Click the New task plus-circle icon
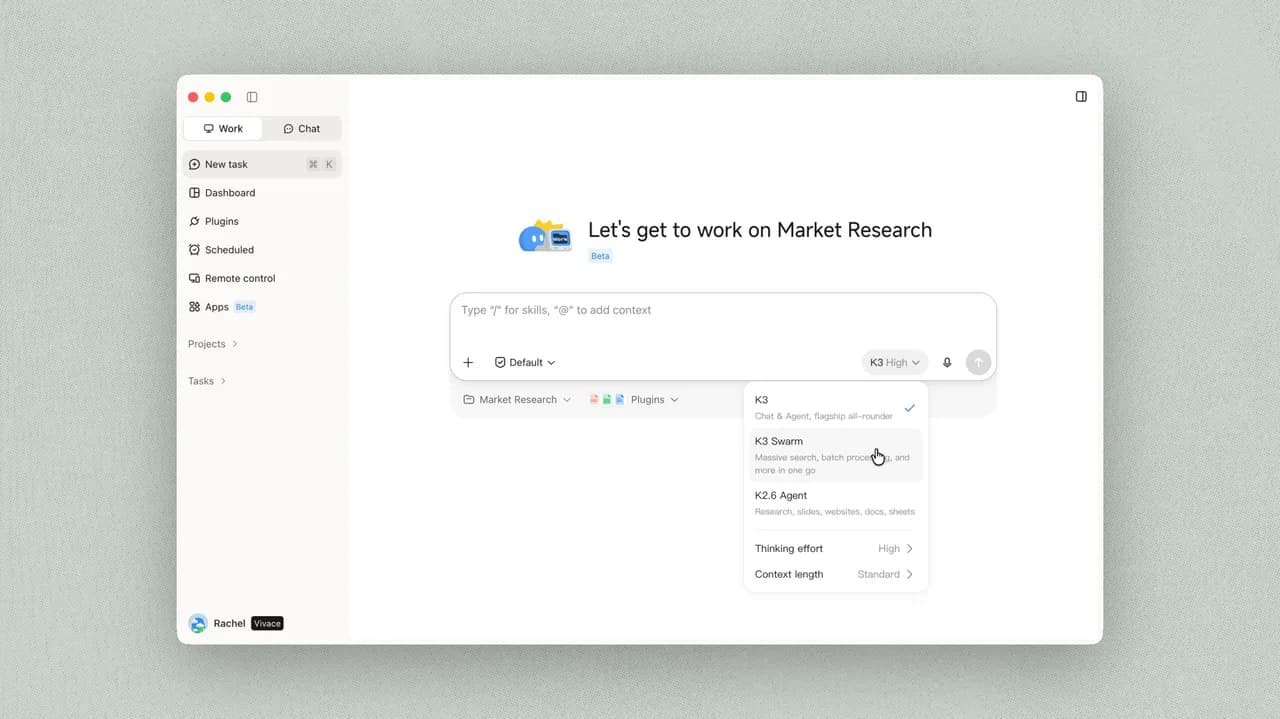 pos(195,164)
